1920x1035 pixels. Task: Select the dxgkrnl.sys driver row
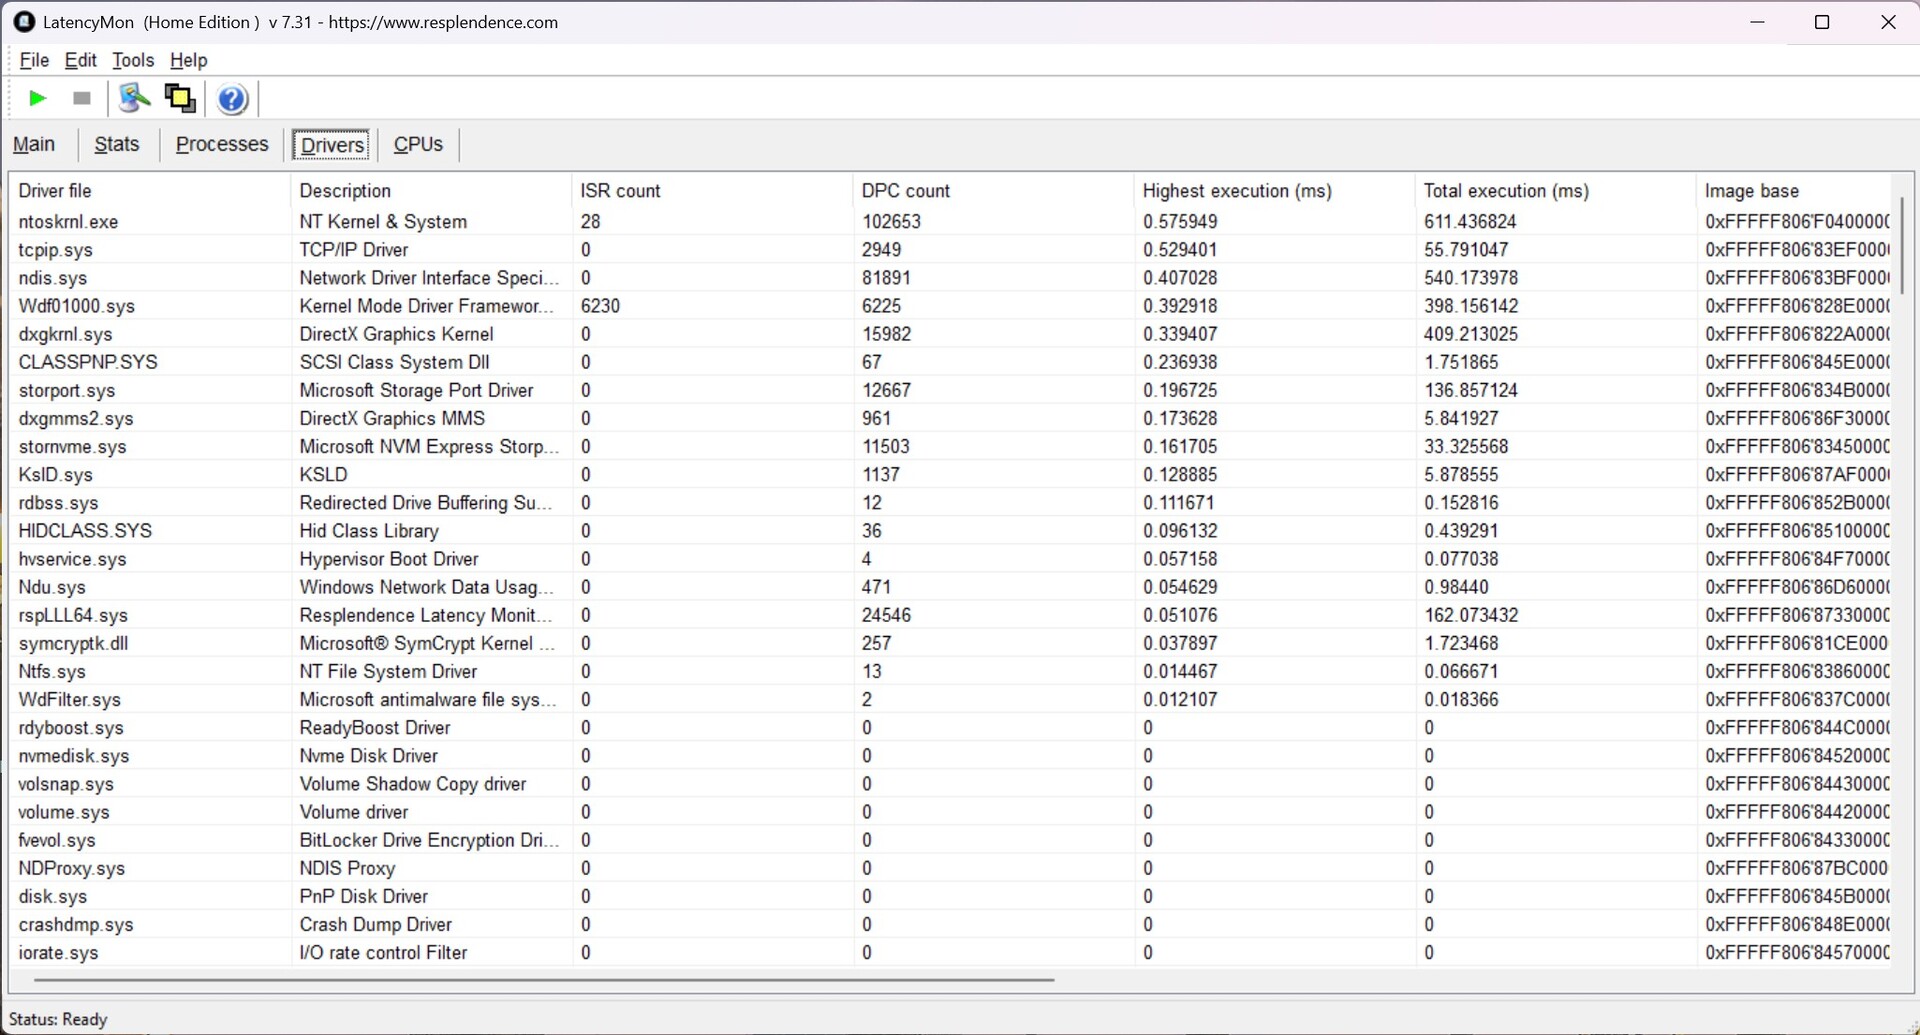tap(65, 334)
